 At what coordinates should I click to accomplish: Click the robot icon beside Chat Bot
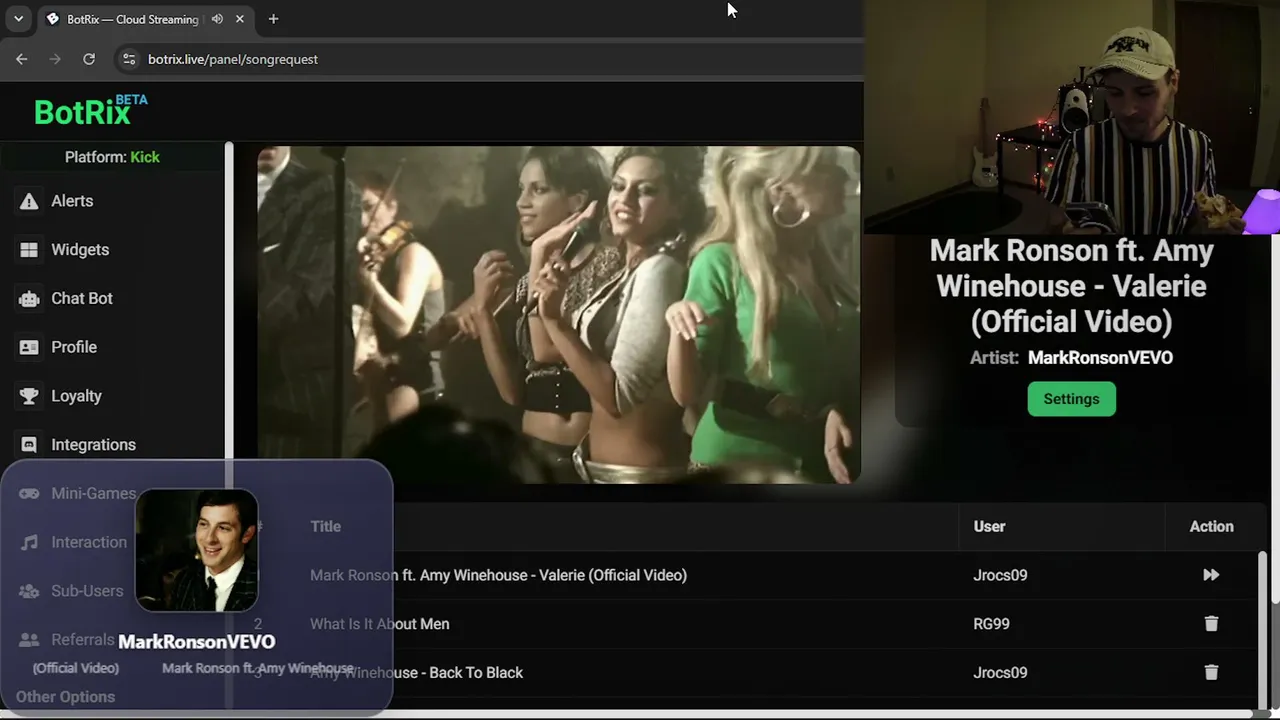coord(29,298)
